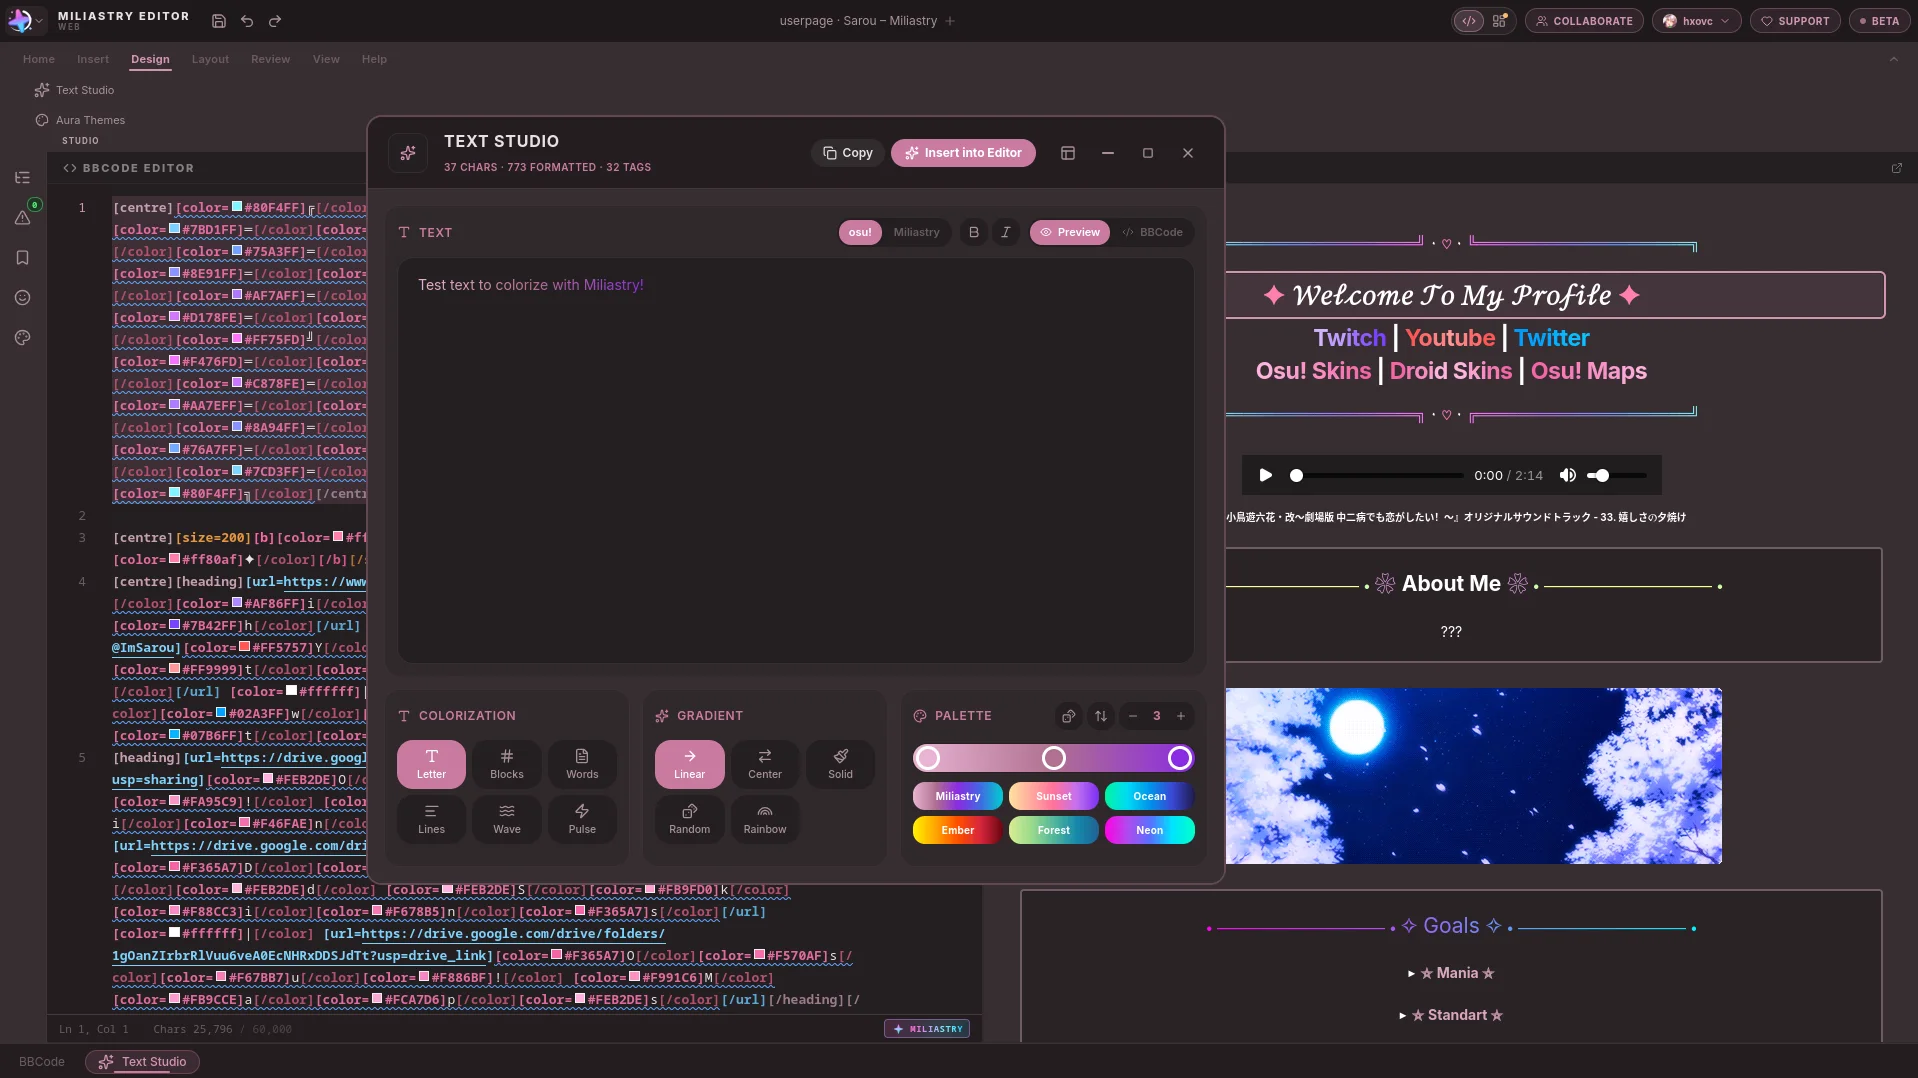Open emoji picker in left sidebar

click(22, 298)
